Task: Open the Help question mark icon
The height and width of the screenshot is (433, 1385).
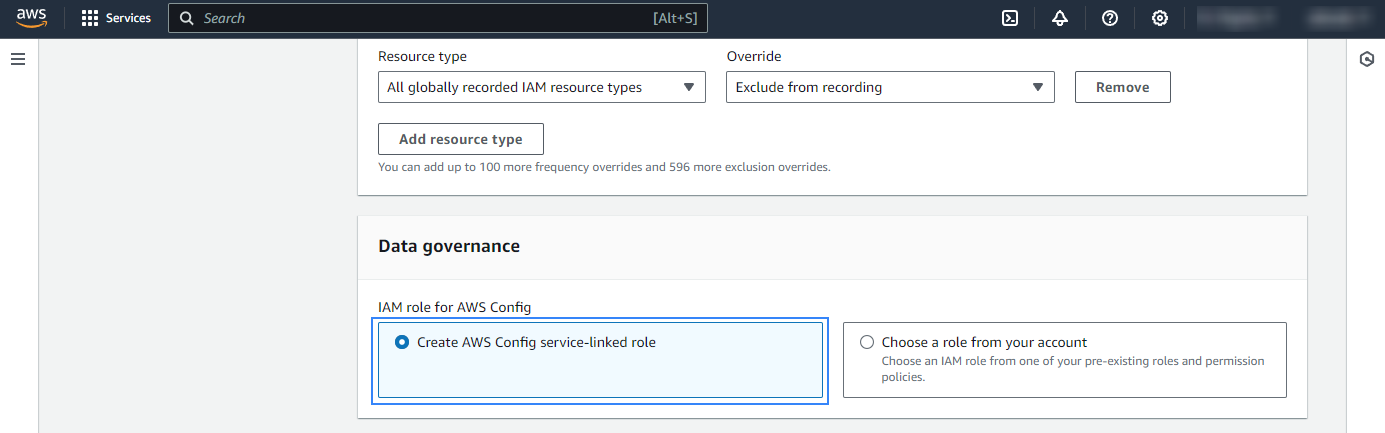Action: (1110, 18)
